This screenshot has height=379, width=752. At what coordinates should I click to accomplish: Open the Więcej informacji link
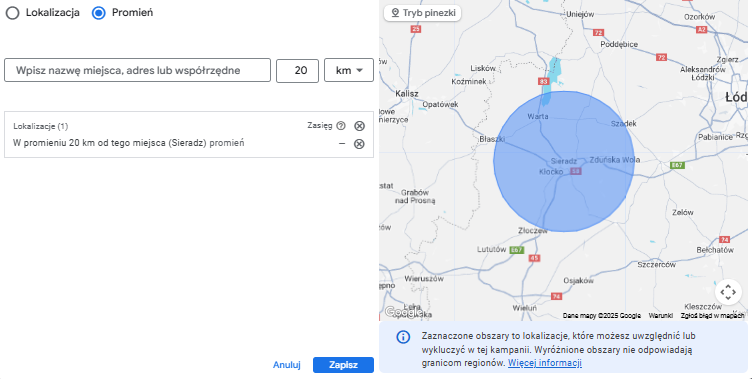pos(545,363)
